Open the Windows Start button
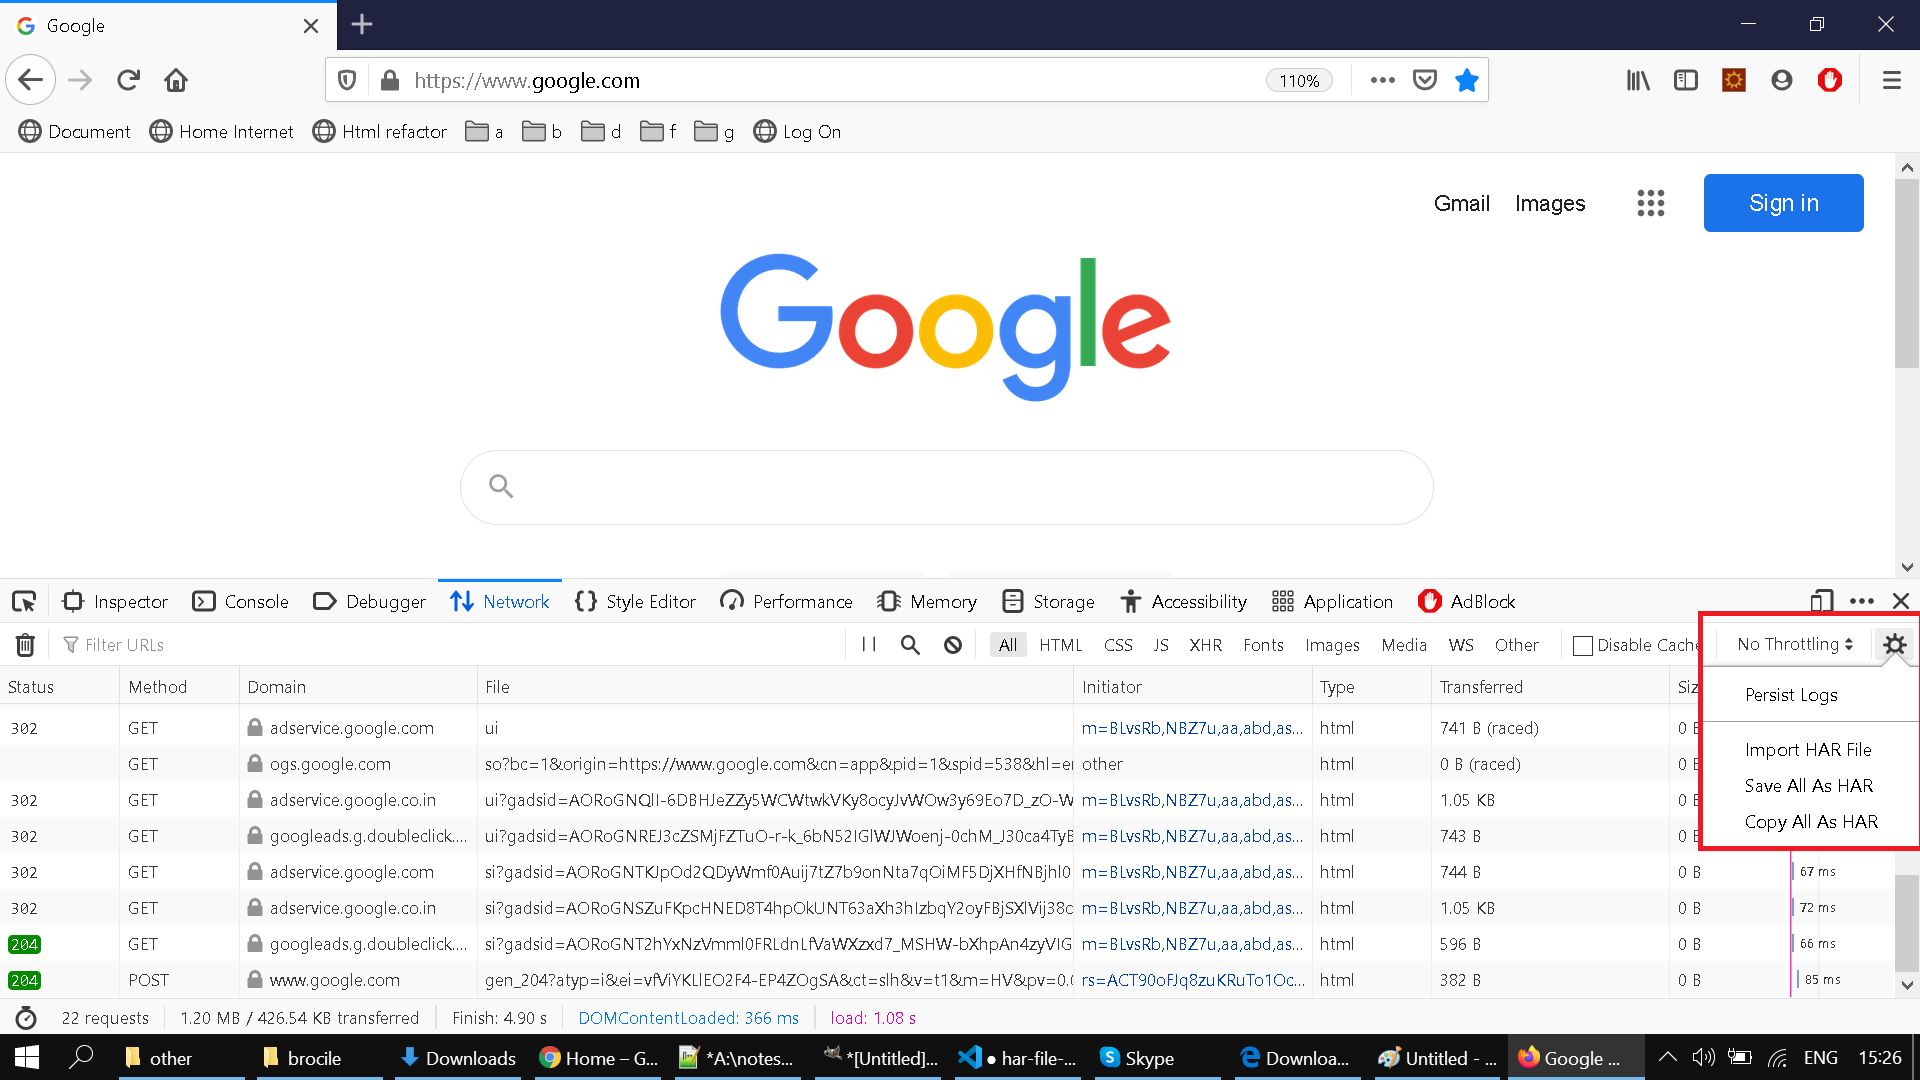Screen dimensions: 1920x1080 click(x=27, y=1057)
